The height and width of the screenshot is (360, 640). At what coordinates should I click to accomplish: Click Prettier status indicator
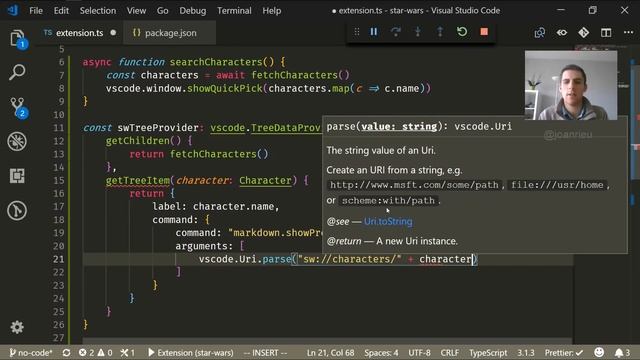[564, 353]
